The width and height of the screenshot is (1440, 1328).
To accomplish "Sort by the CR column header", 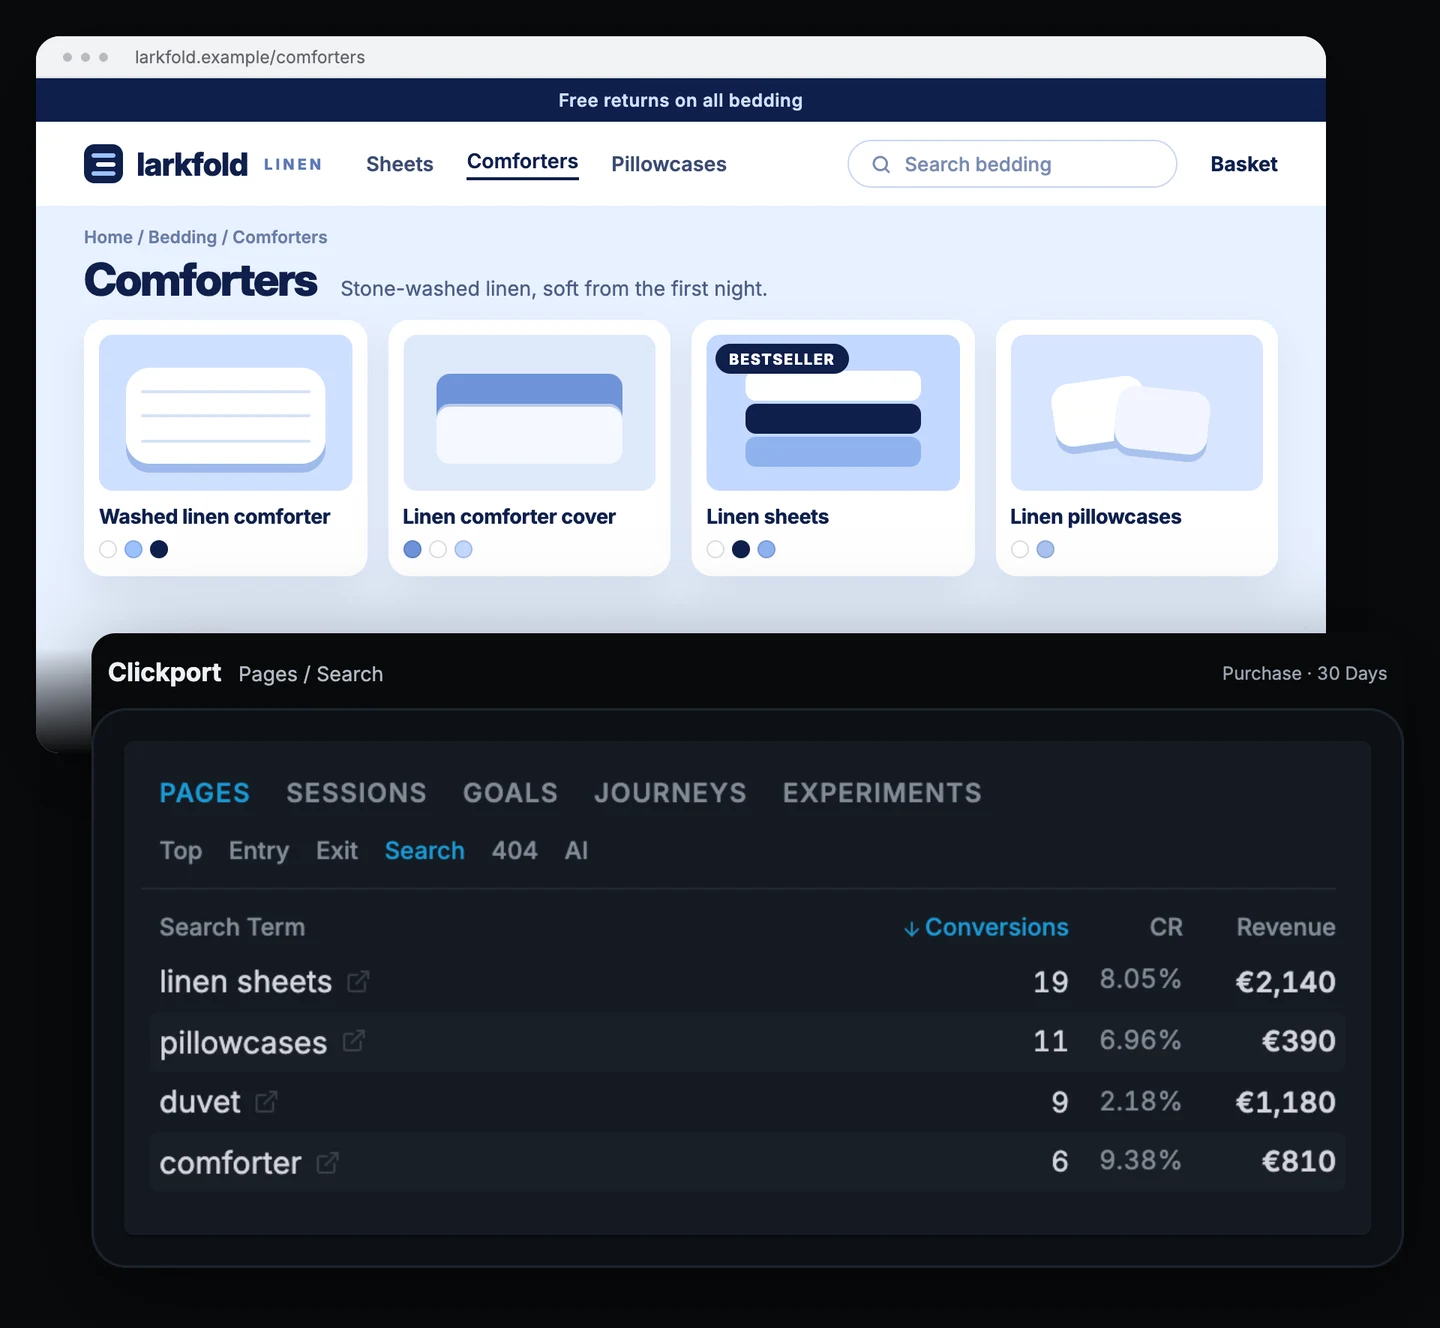I will point(1166,927).
